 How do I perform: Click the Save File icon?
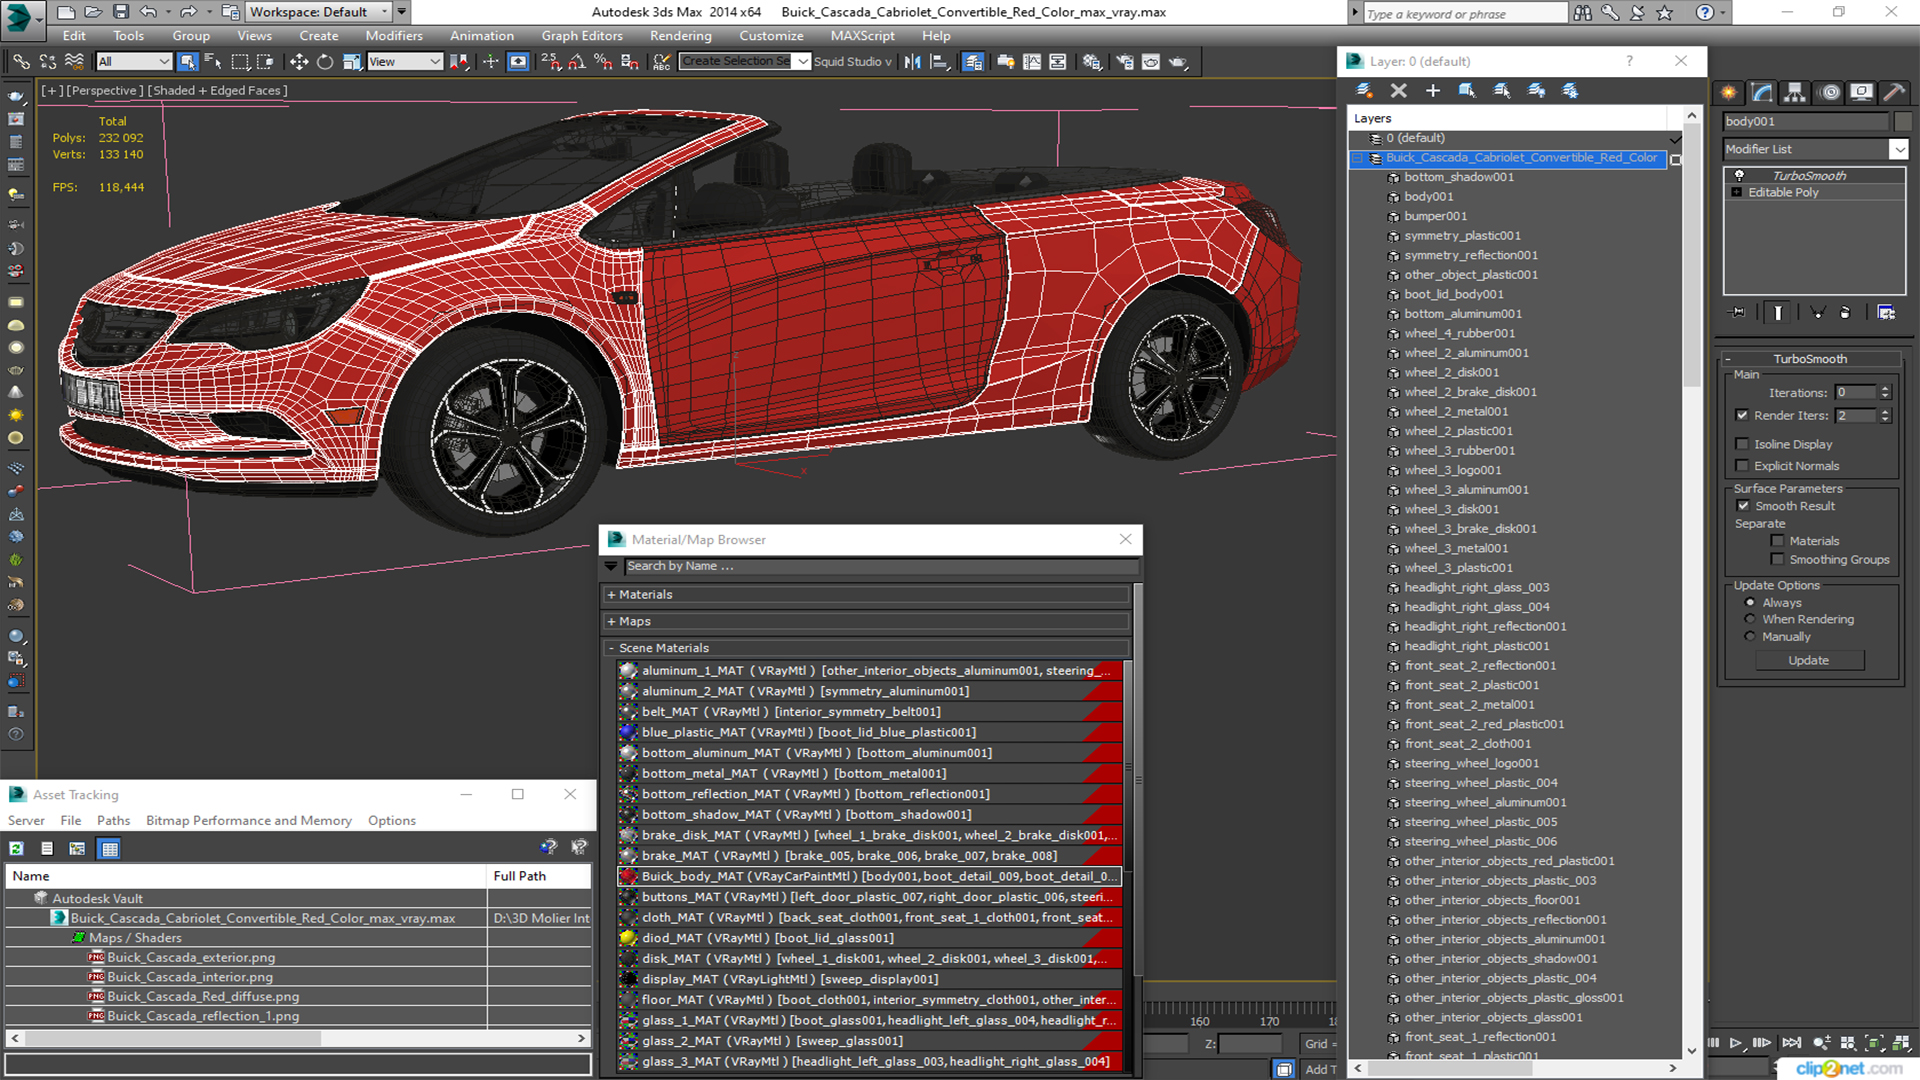click(x=121, y=12)
